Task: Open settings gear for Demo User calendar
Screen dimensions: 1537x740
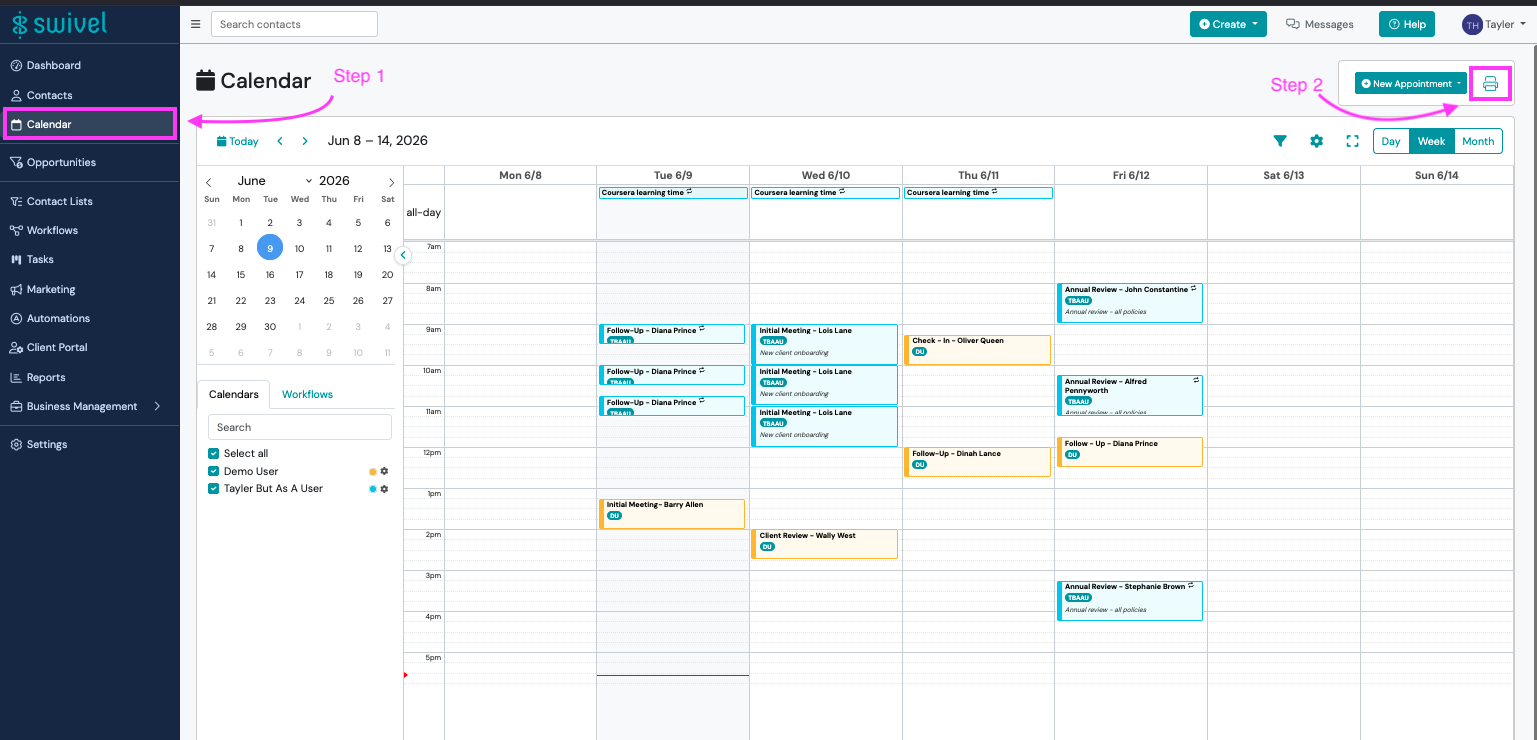Action: point(384,471)
